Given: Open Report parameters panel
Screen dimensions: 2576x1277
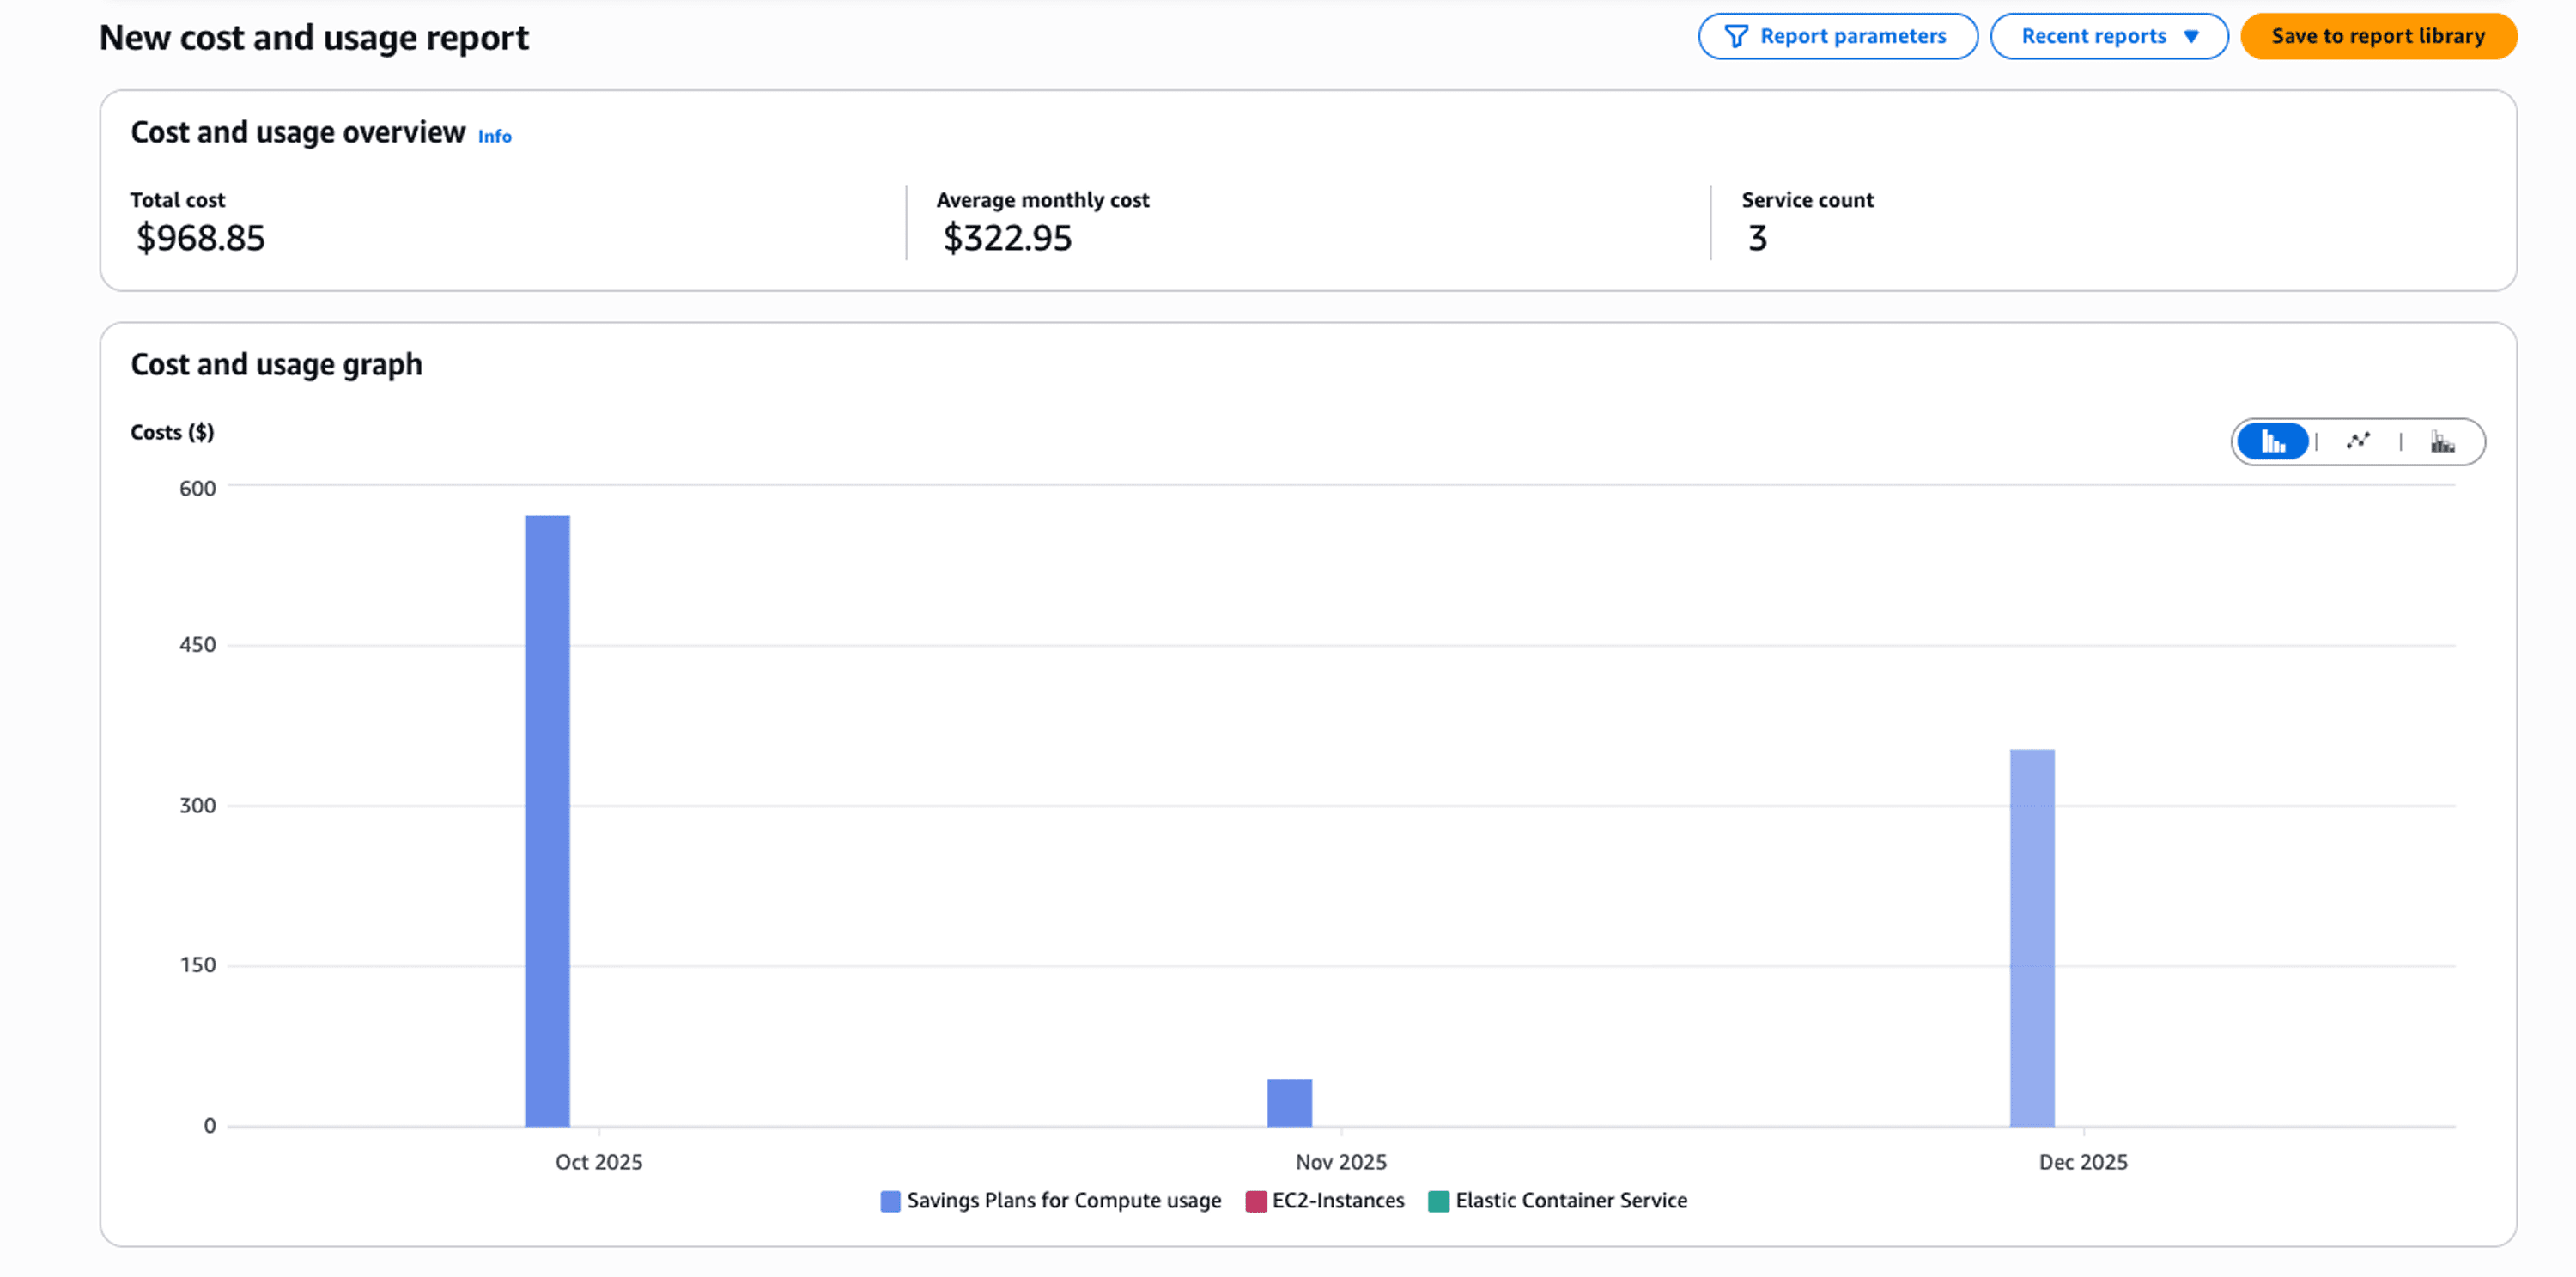Looking at the screenshot, I should tap(1852, 37).
